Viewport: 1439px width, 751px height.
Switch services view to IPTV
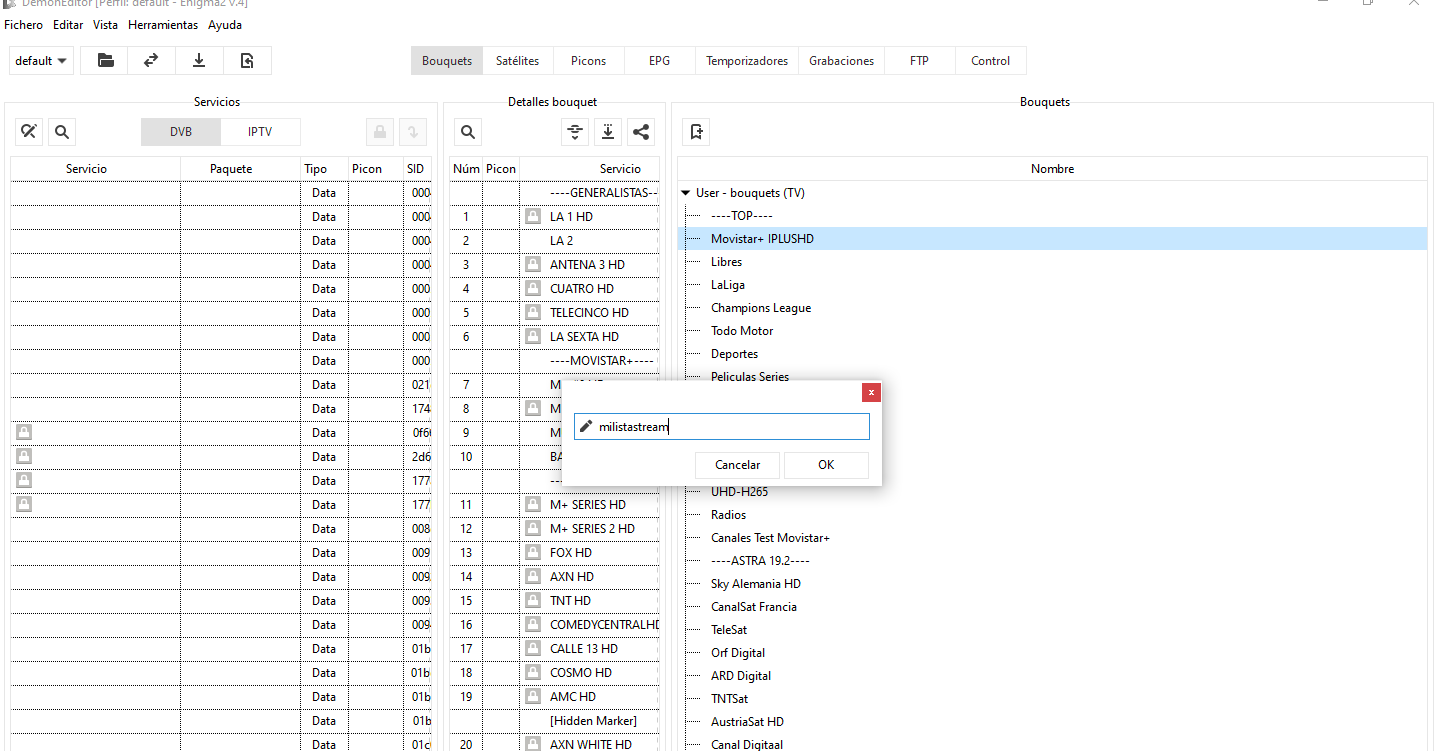pyautogui.click(x=260, y=131)
